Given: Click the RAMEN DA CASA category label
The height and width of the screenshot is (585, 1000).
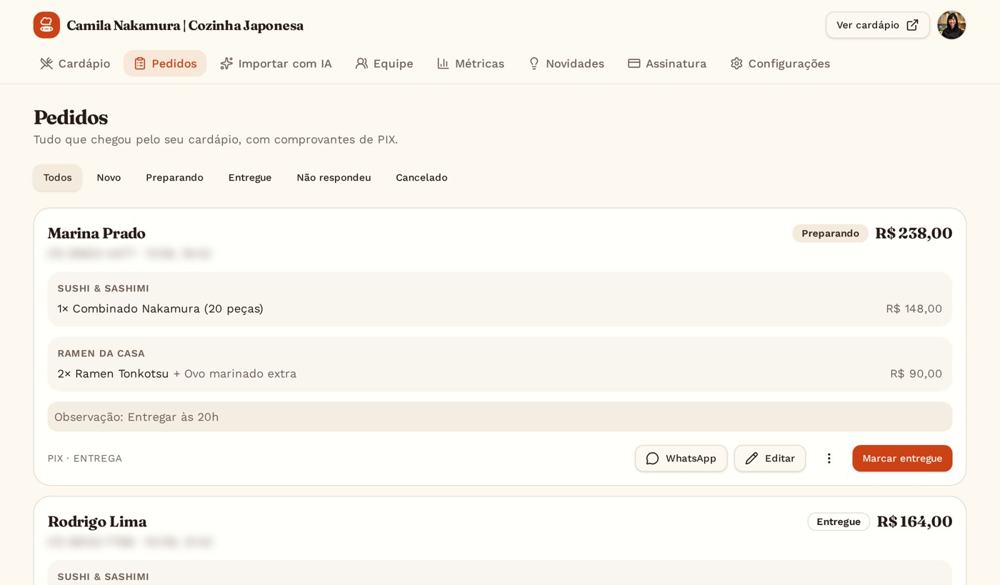Looking at the screenshot, I should pos(101,353).
